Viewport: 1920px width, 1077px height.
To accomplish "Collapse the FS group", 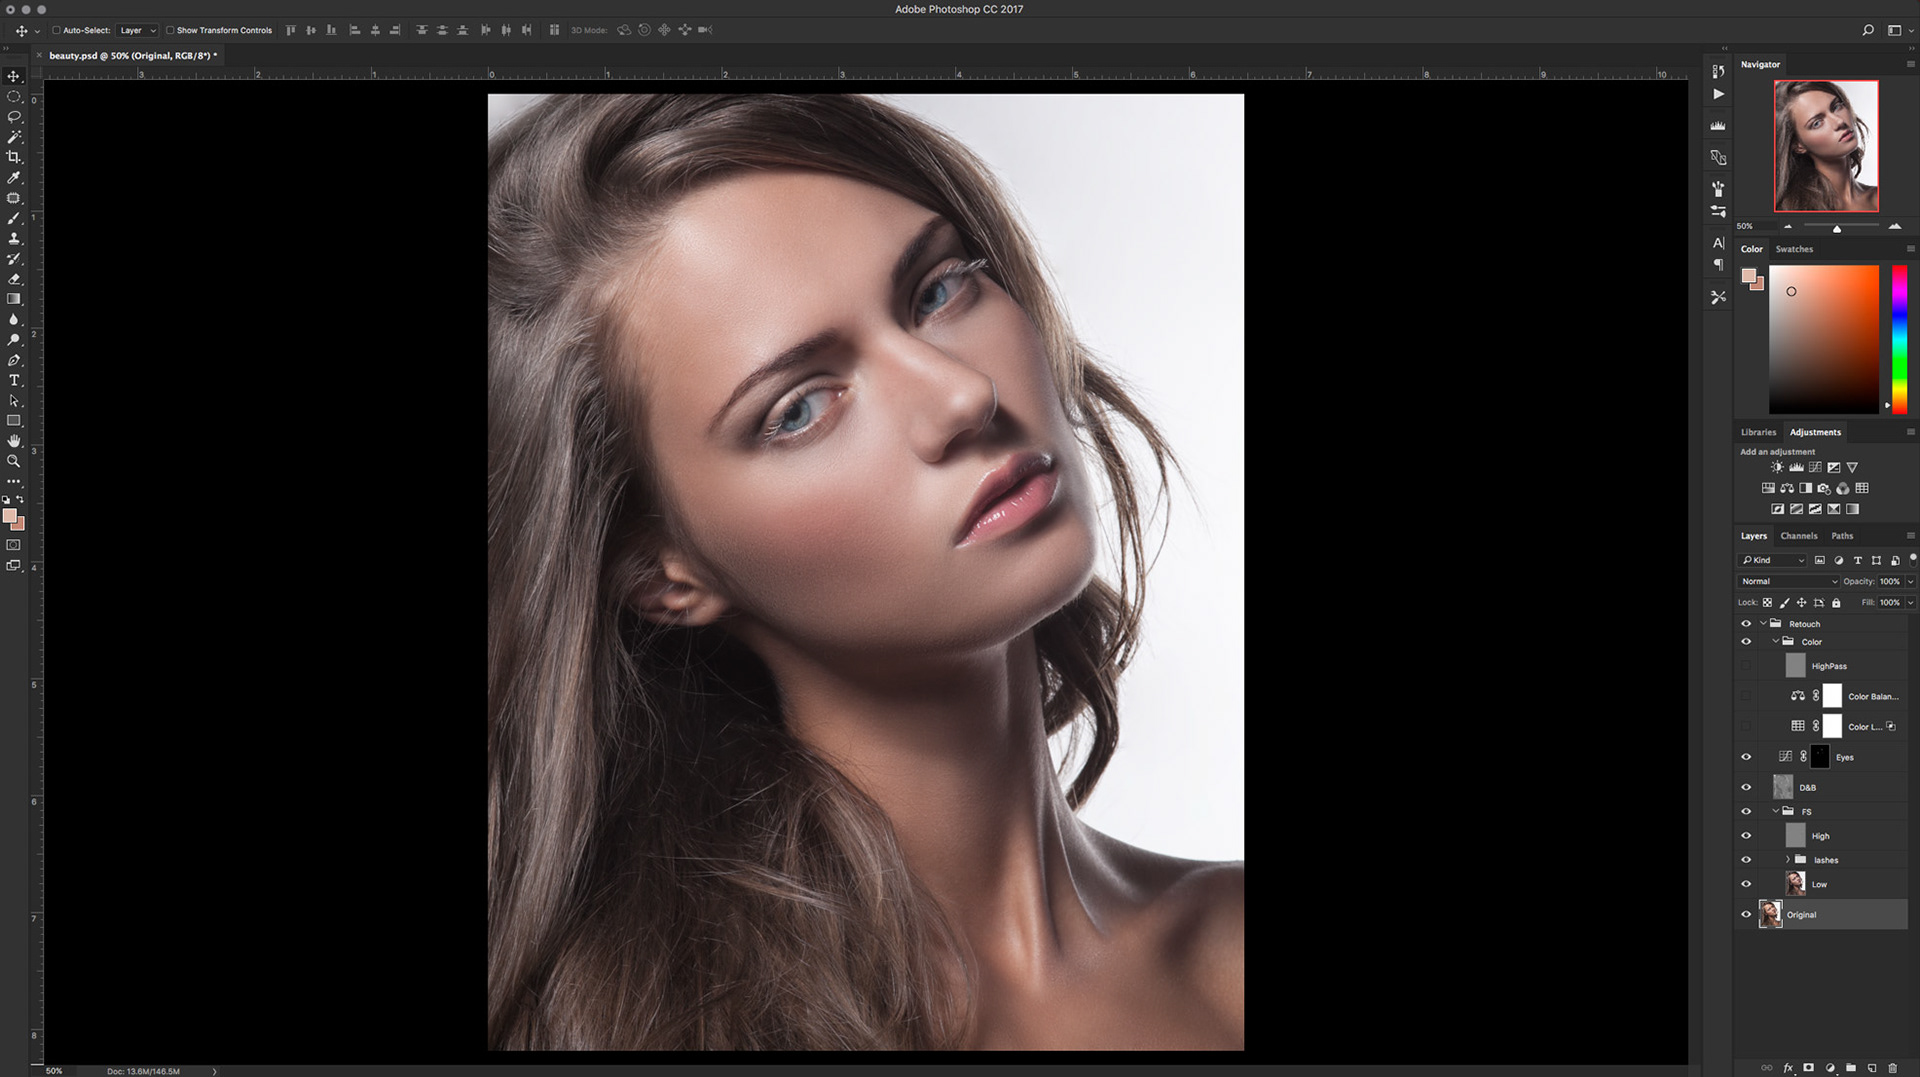I will [1776, 811].
